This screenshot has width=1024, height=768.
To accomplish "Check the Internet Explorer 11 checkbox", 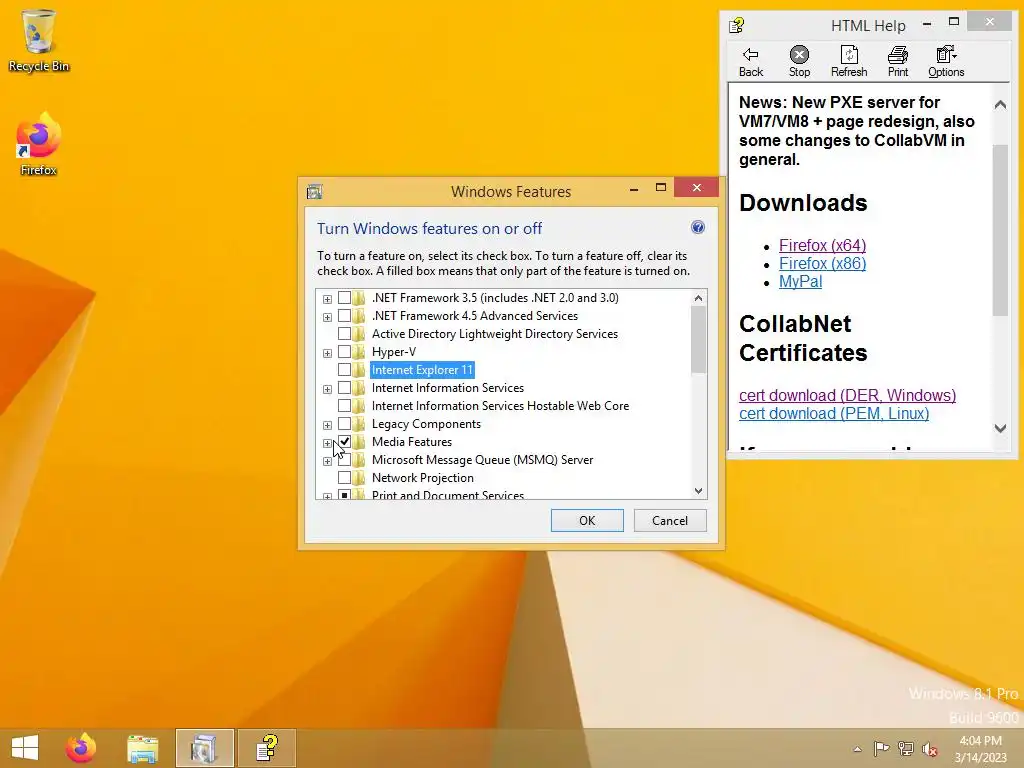I will (x=344, y=370).
